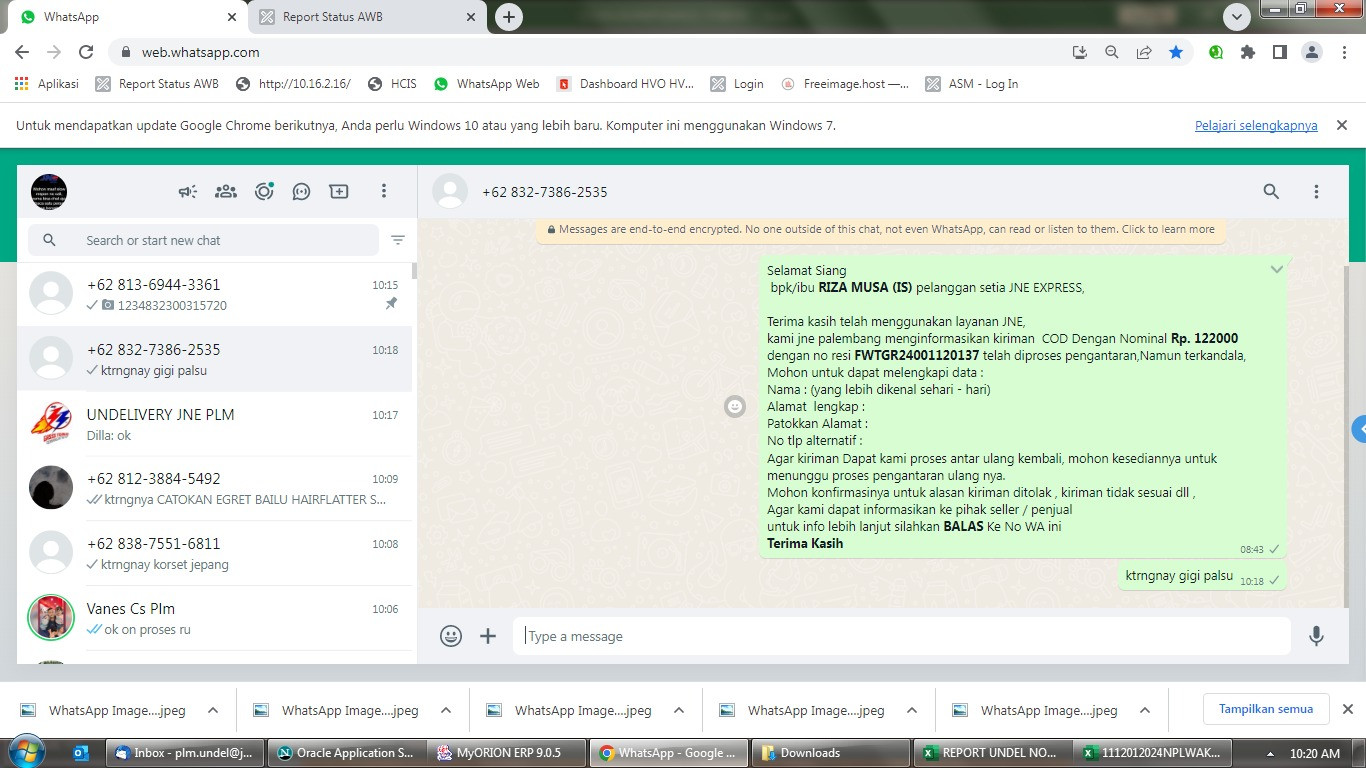
Task: Click the New chat plus icon
Action: pos(339,191)
